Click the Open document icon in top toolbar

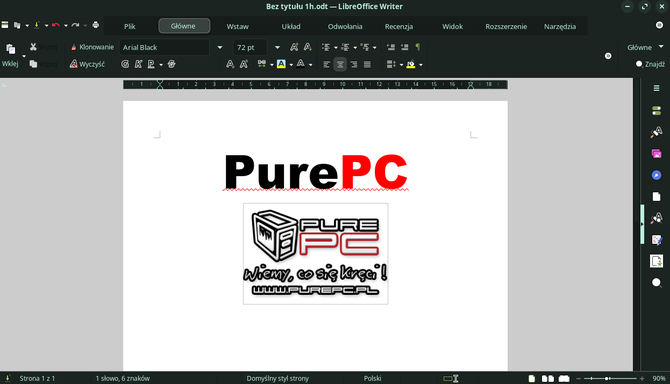point(17,25)
